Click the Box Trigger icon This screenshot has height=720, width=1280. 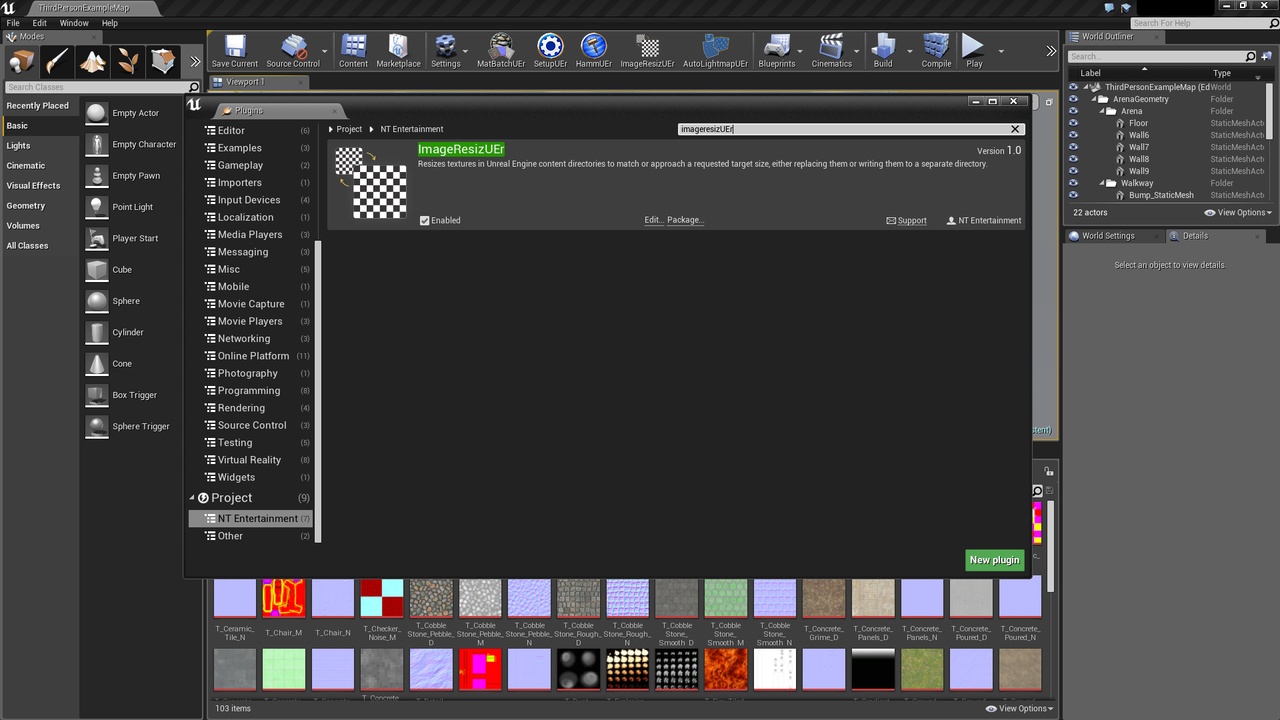point(96,395)
